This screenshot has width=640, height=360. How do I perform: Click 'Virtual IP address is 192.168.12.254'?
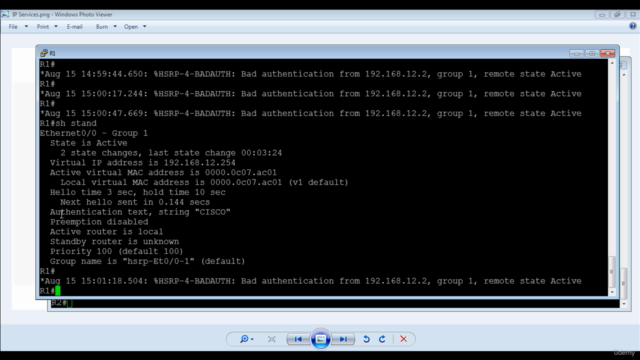click(142, 162)
